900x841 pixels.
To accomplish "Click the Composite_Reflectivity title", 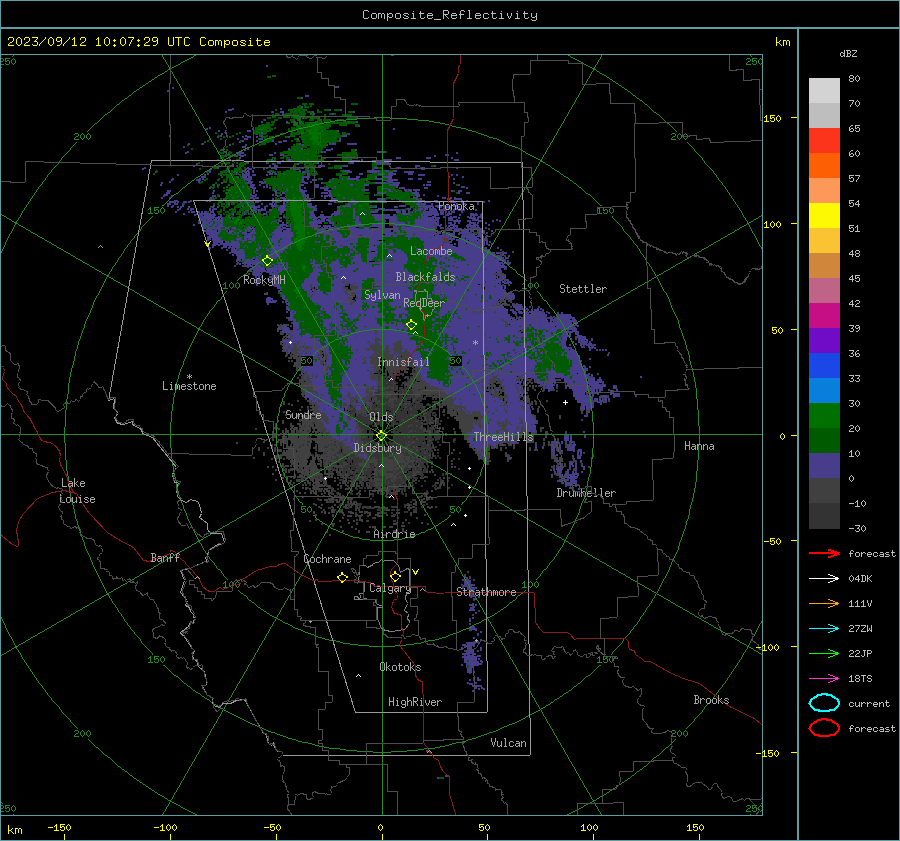I will coord(450,15).
